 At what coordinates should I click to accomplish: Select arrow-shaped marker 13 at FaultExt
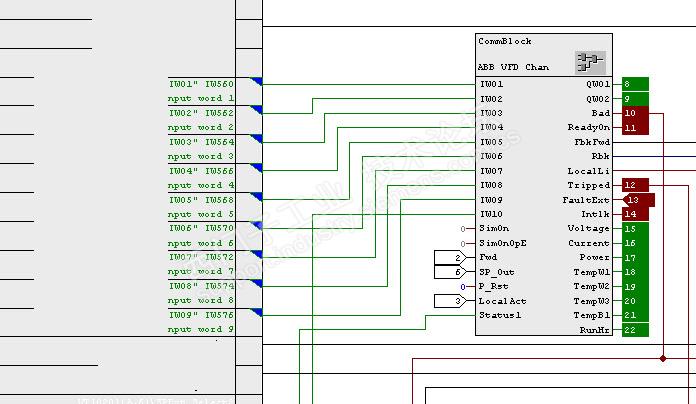639,200
